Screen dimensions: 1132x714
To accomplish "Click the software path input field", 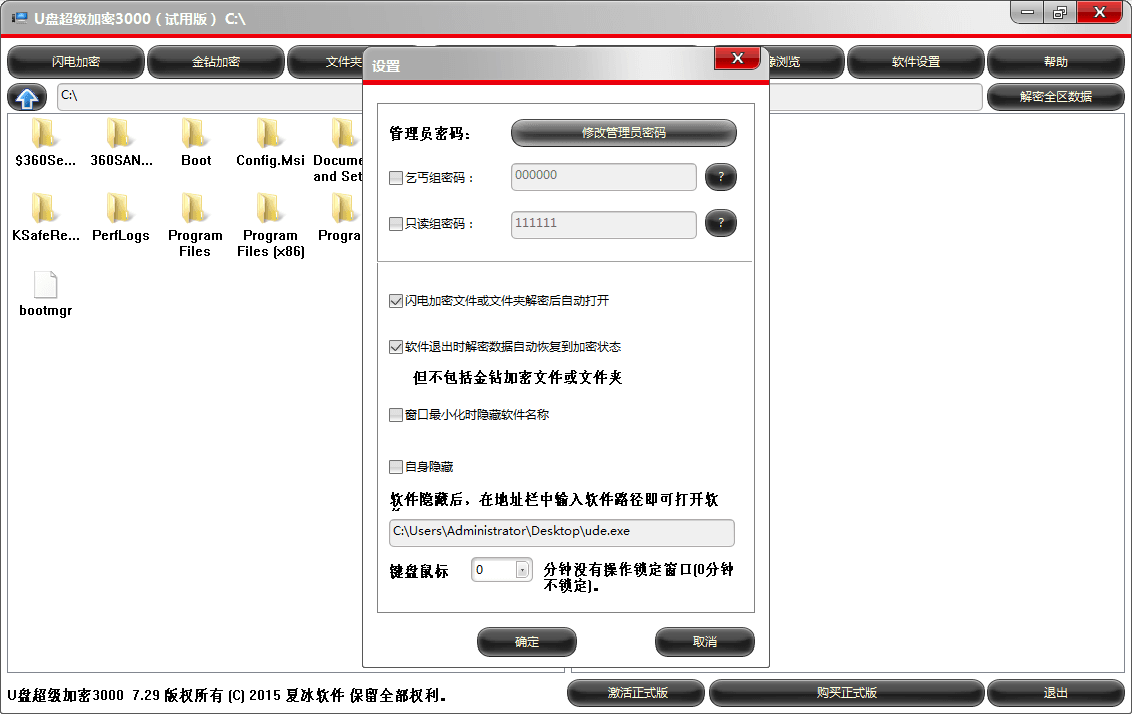I will [561, 532].
